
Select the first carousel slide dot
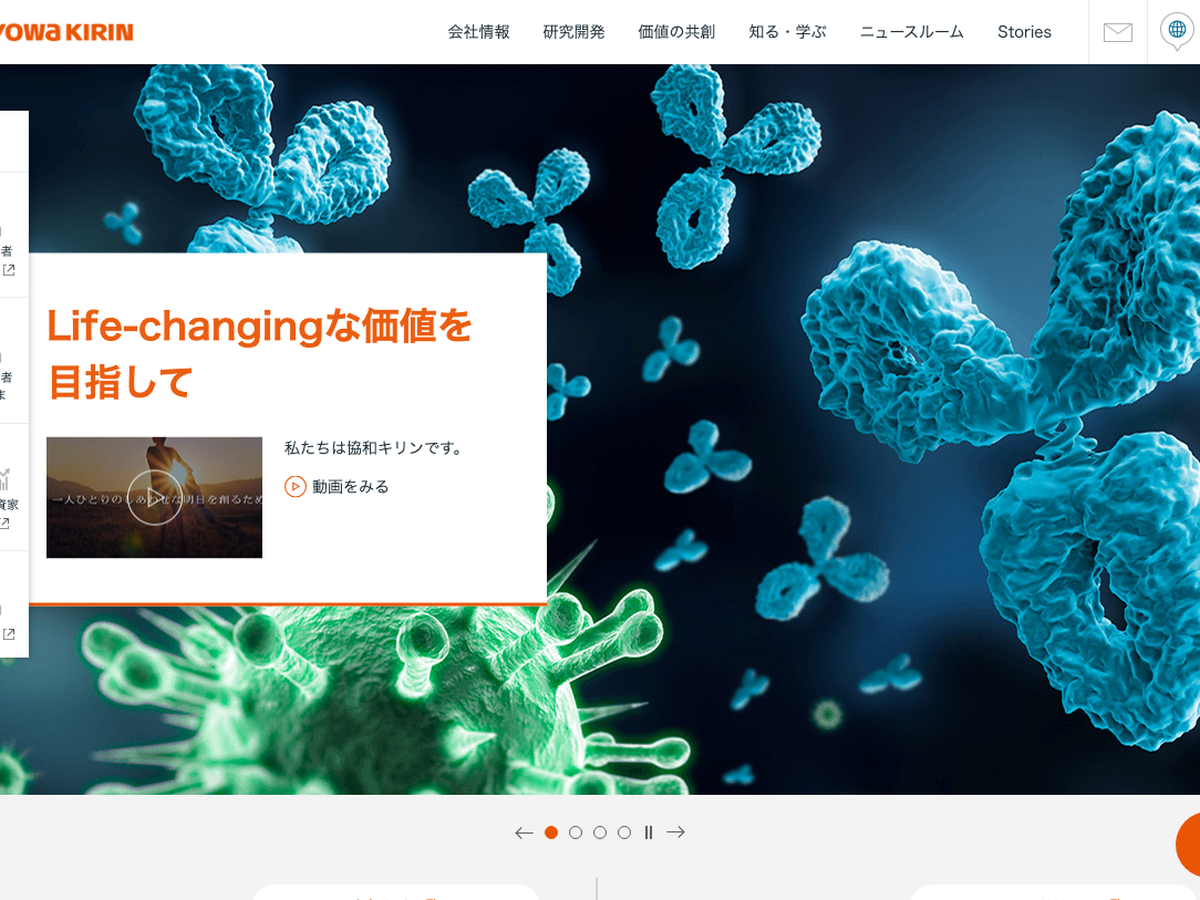(x=551, y=832)
